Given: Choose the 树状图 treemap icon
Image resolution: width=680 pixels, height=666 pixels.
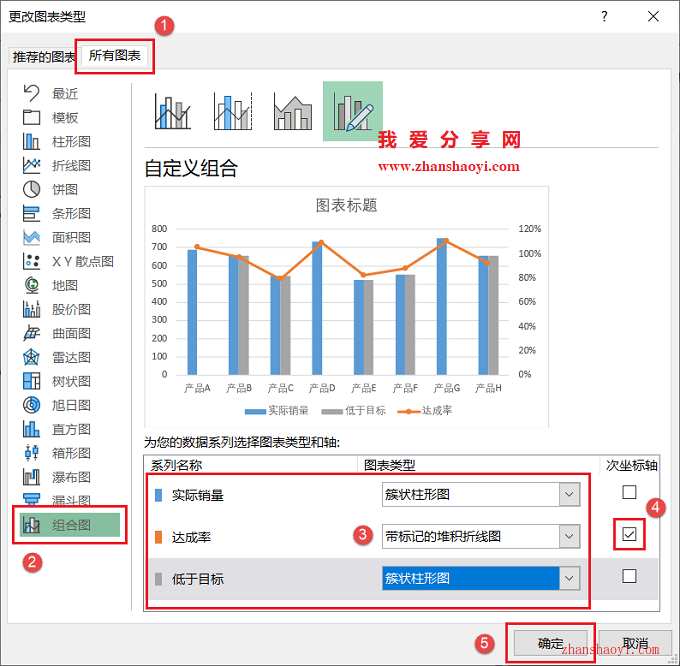Looking at the screenshot, I should click(31, 381).
